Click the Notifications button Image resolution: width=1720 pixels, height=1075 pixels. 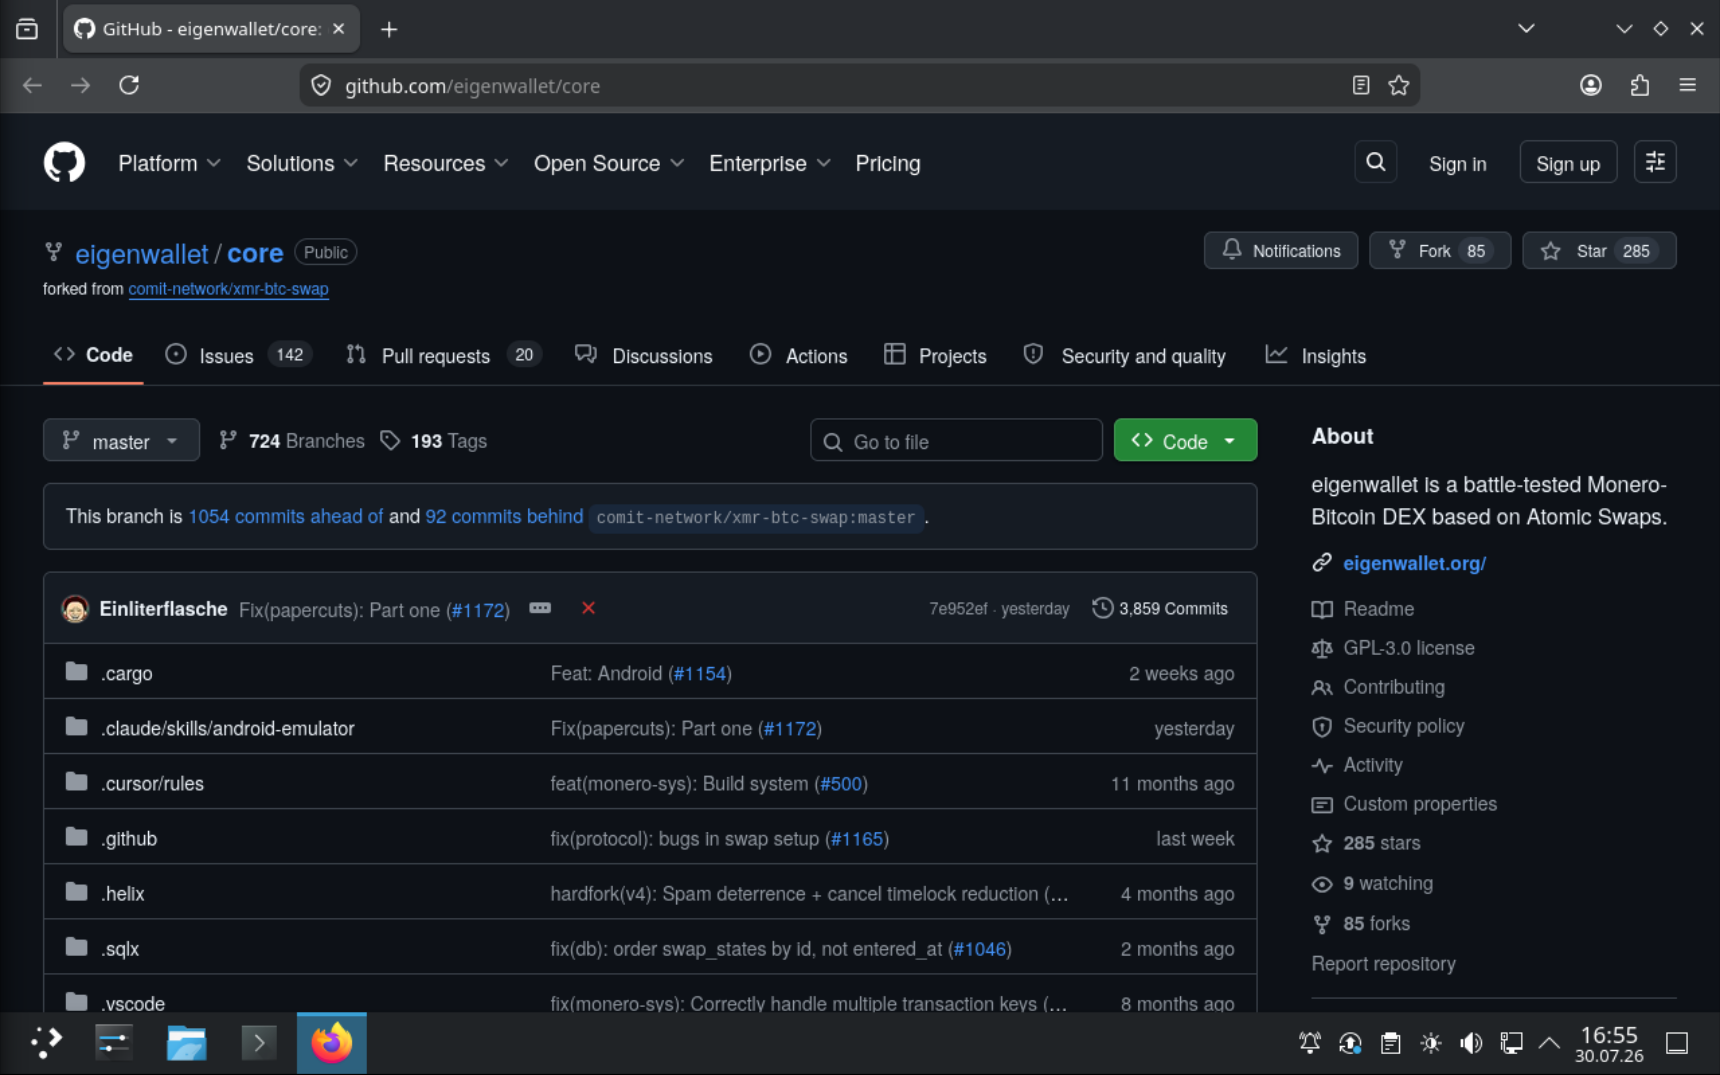point(1281,250)
